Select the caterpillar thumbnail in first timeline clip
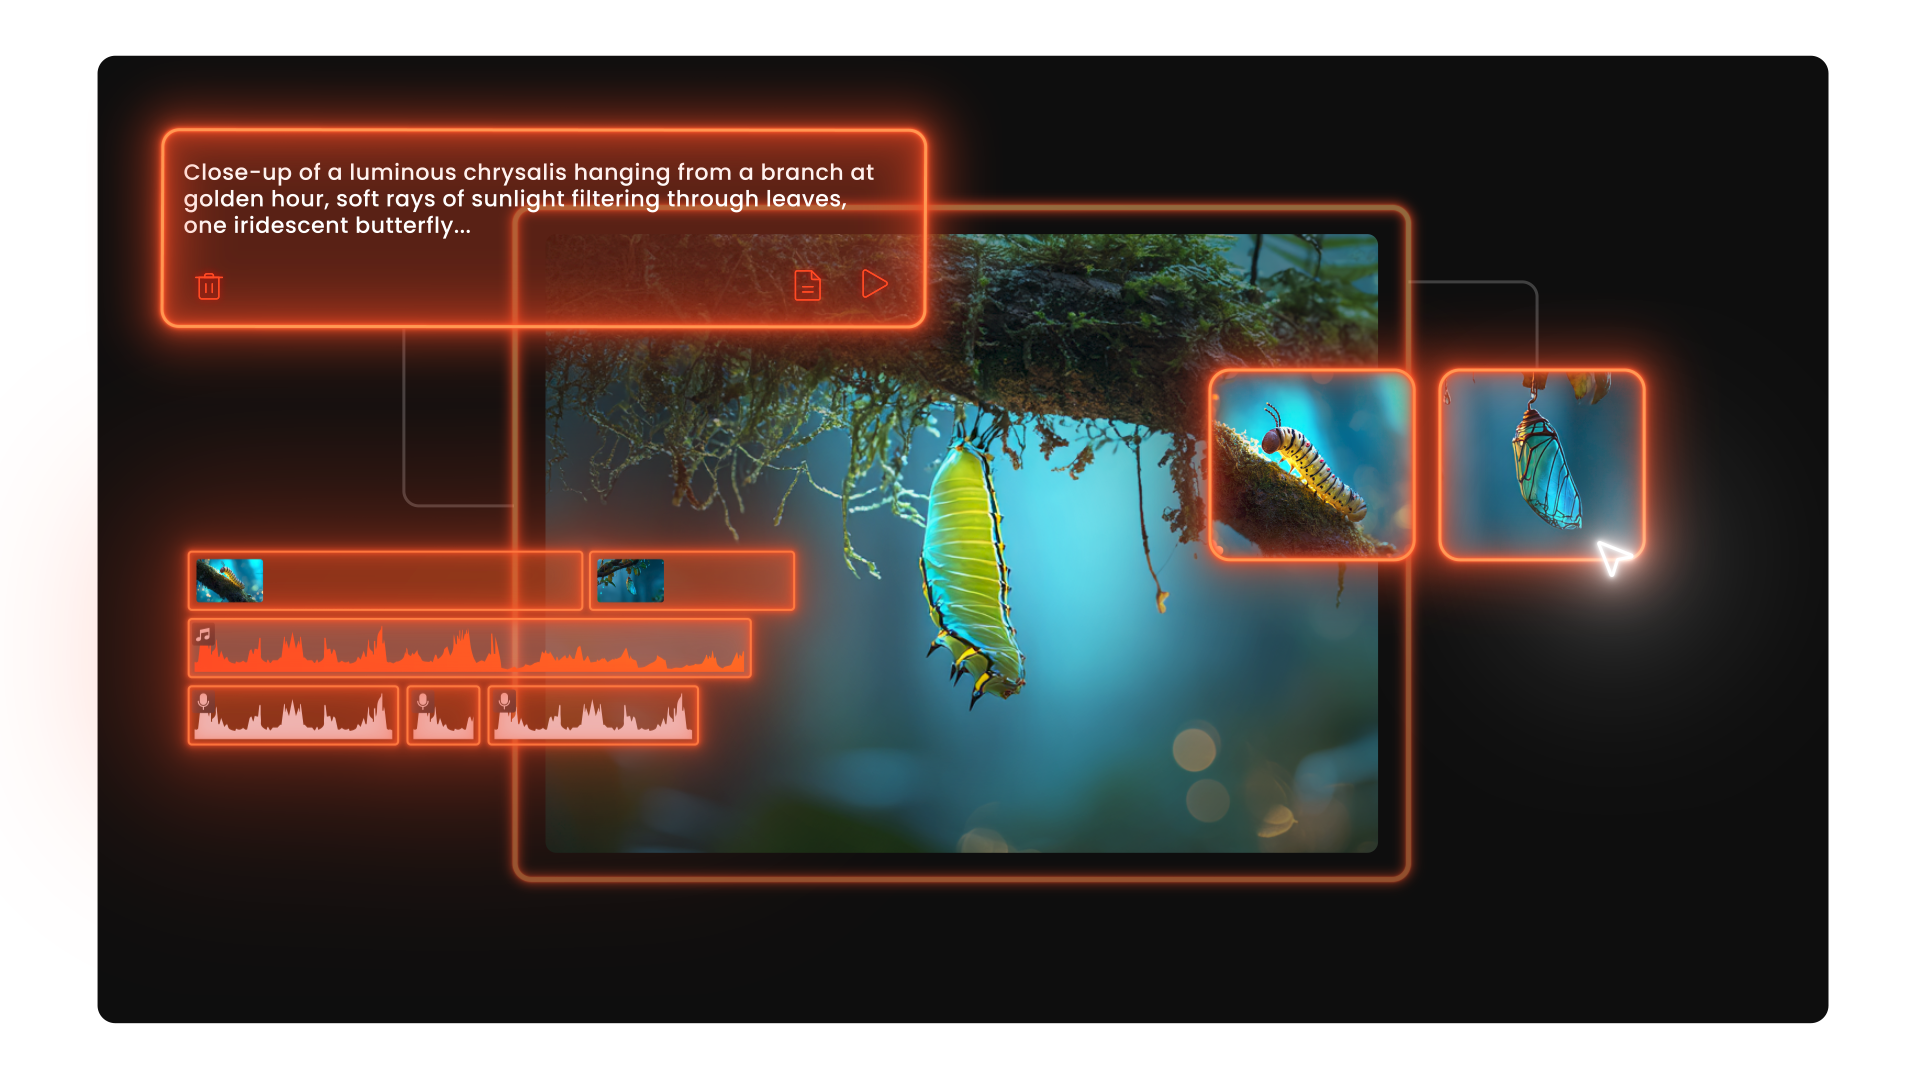Image resolution: width=1920 pixels, height=1080 pixels. coord(230,580)
